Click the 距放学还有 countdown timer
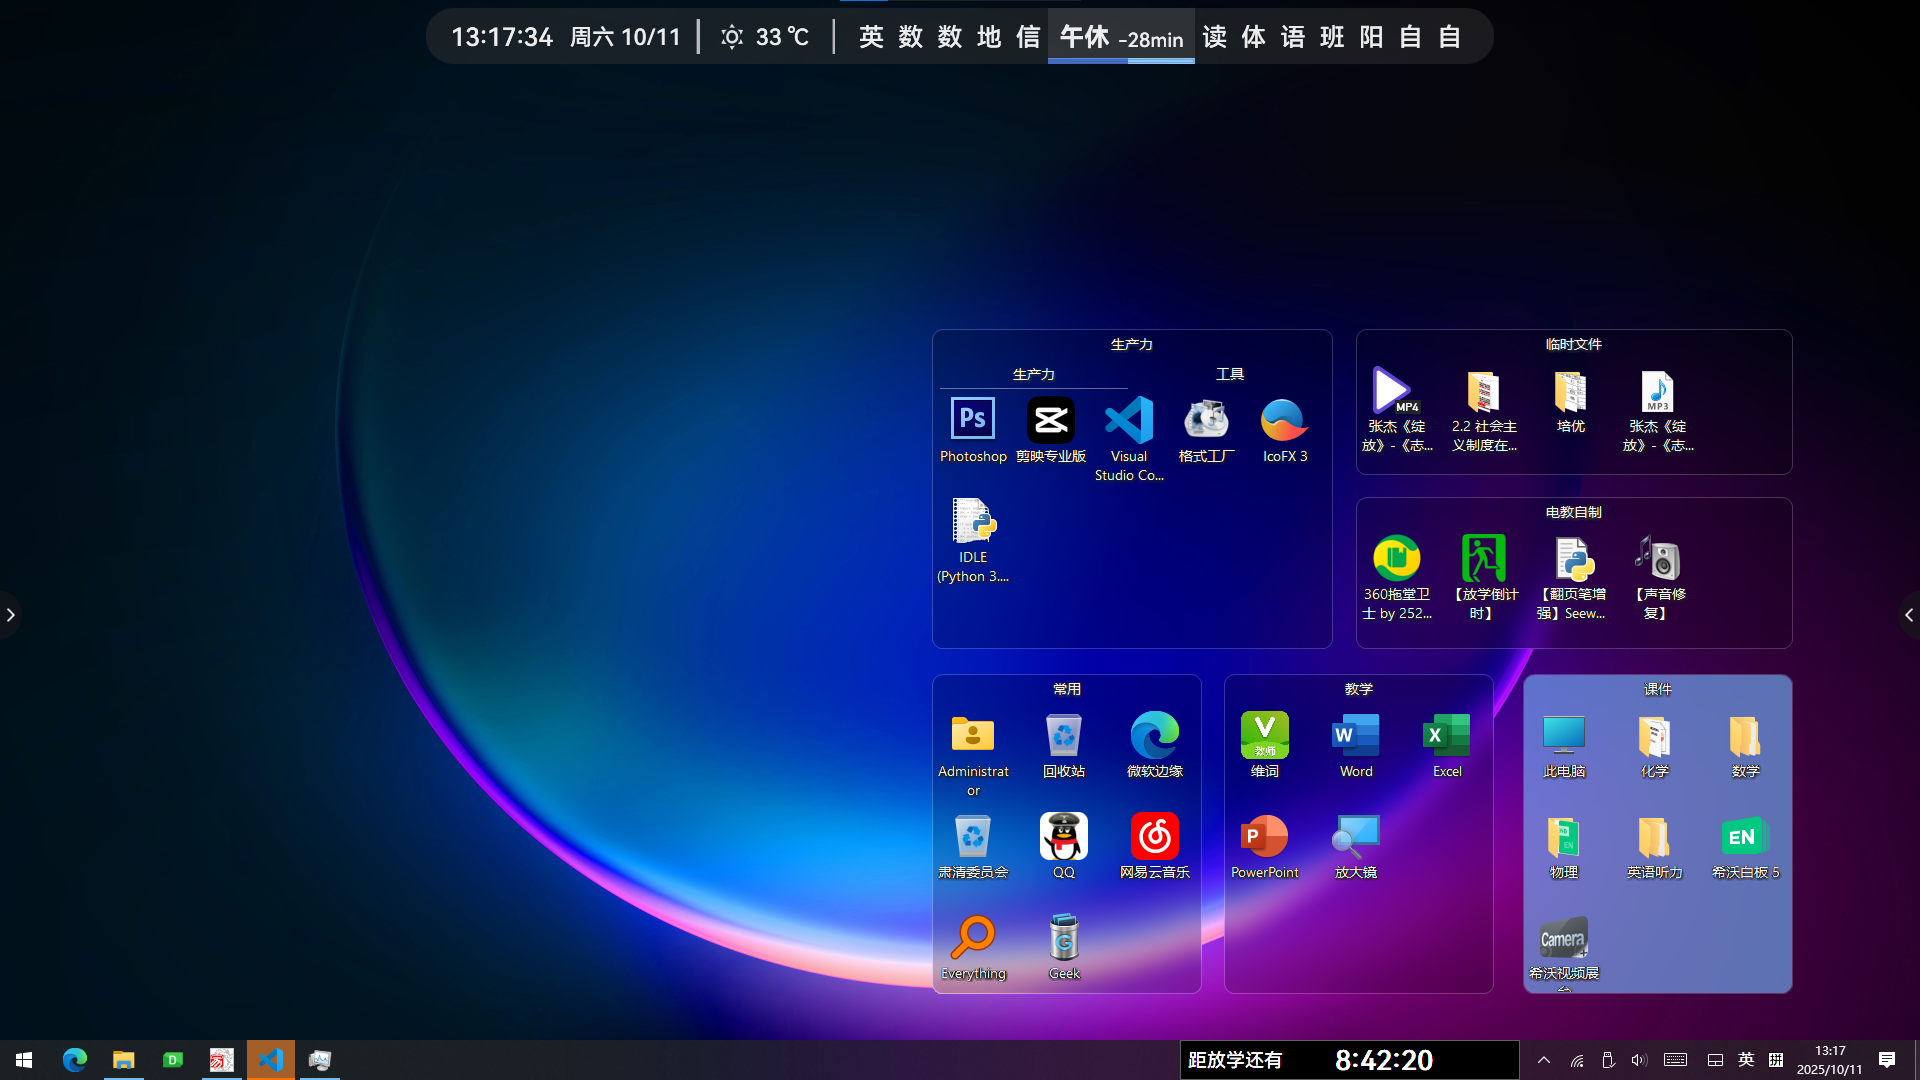Viewport: 1920px width, 1080px height. 1349,1060
